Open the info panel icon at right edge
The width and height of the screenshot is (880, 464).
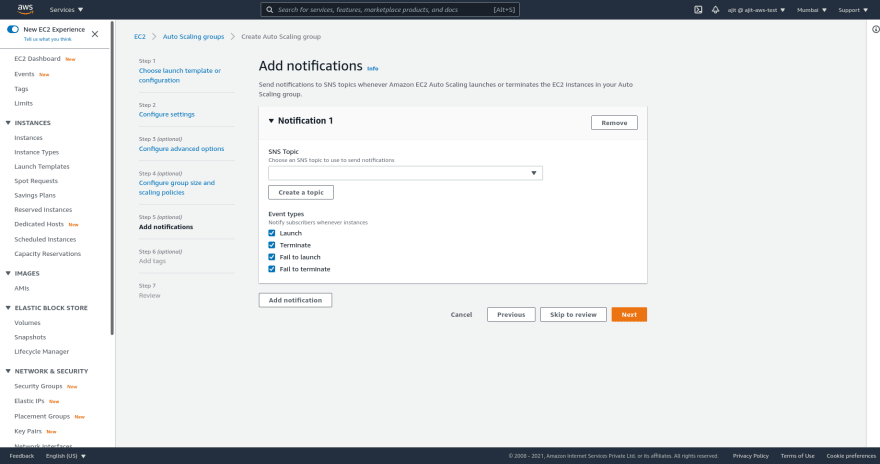876,29
